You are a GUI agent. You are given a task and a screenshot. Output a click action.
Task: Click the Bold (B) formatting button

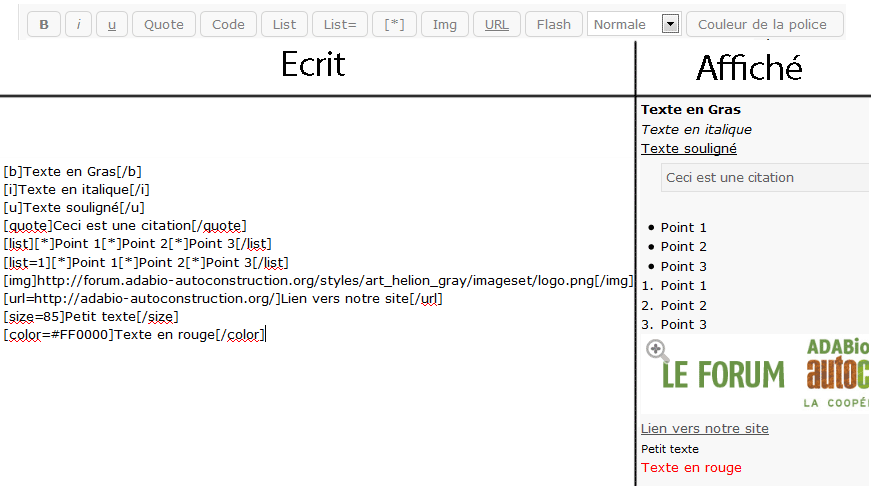[x=44, y=24]
